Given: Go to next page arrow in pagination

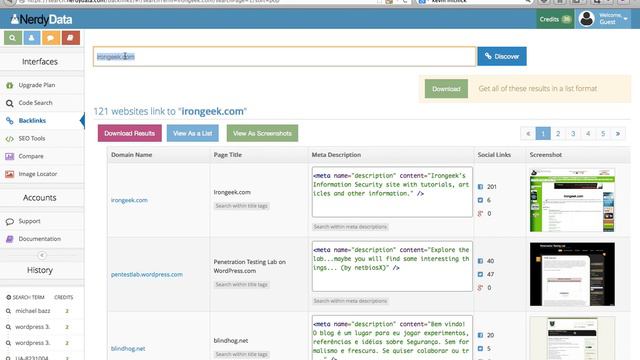Looking at the screenshot, I should (x=618, y=133).
